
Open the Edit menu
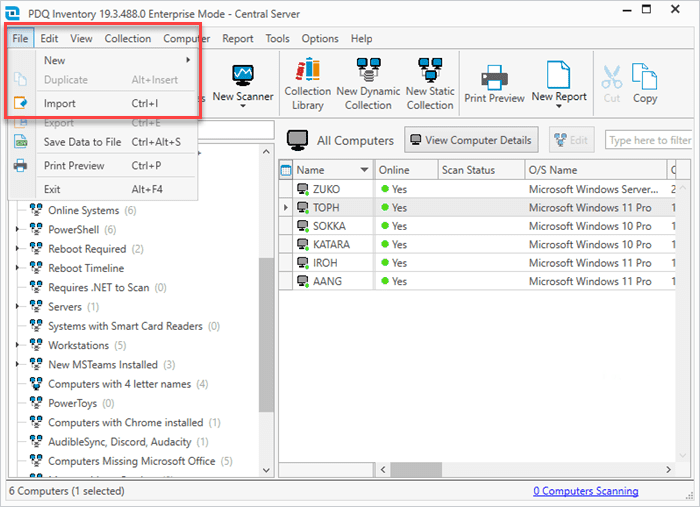coord(49,38)
